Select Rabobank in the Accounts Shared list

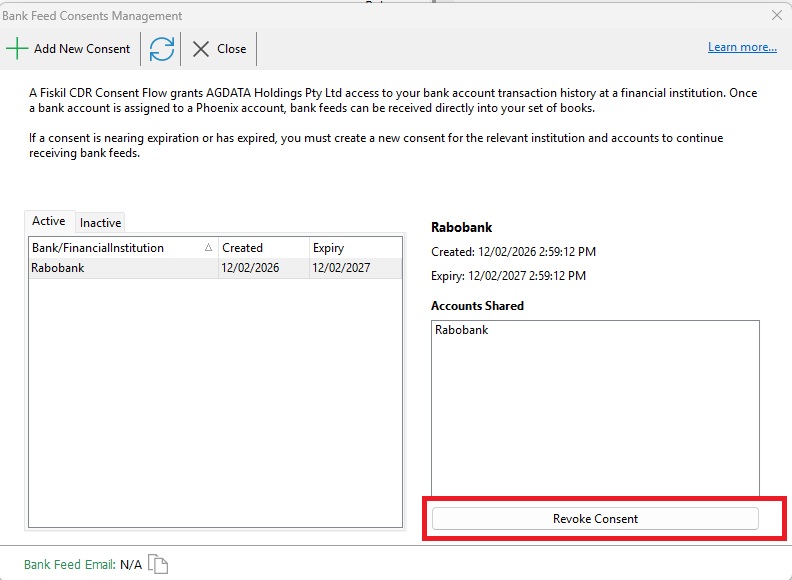462,330
